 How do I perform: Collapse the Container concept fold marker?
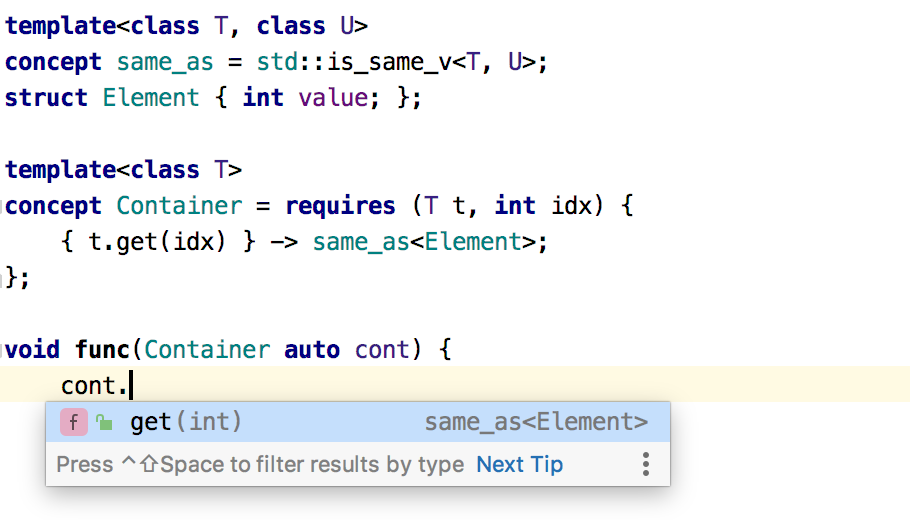click(x=4, y=206)
